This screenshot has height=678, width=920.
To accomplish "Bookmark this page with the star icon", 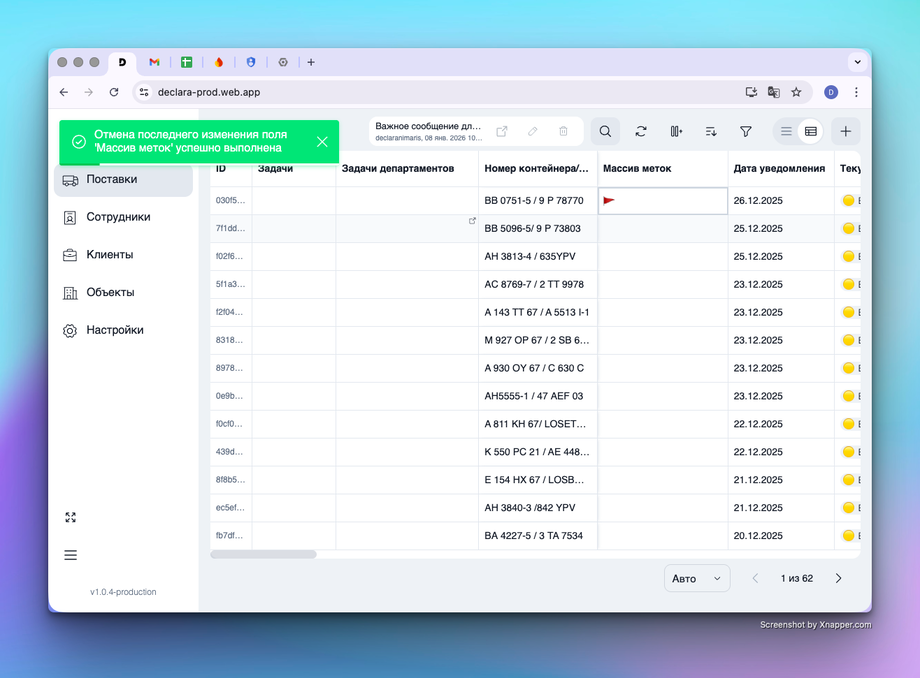I will 796,92.
